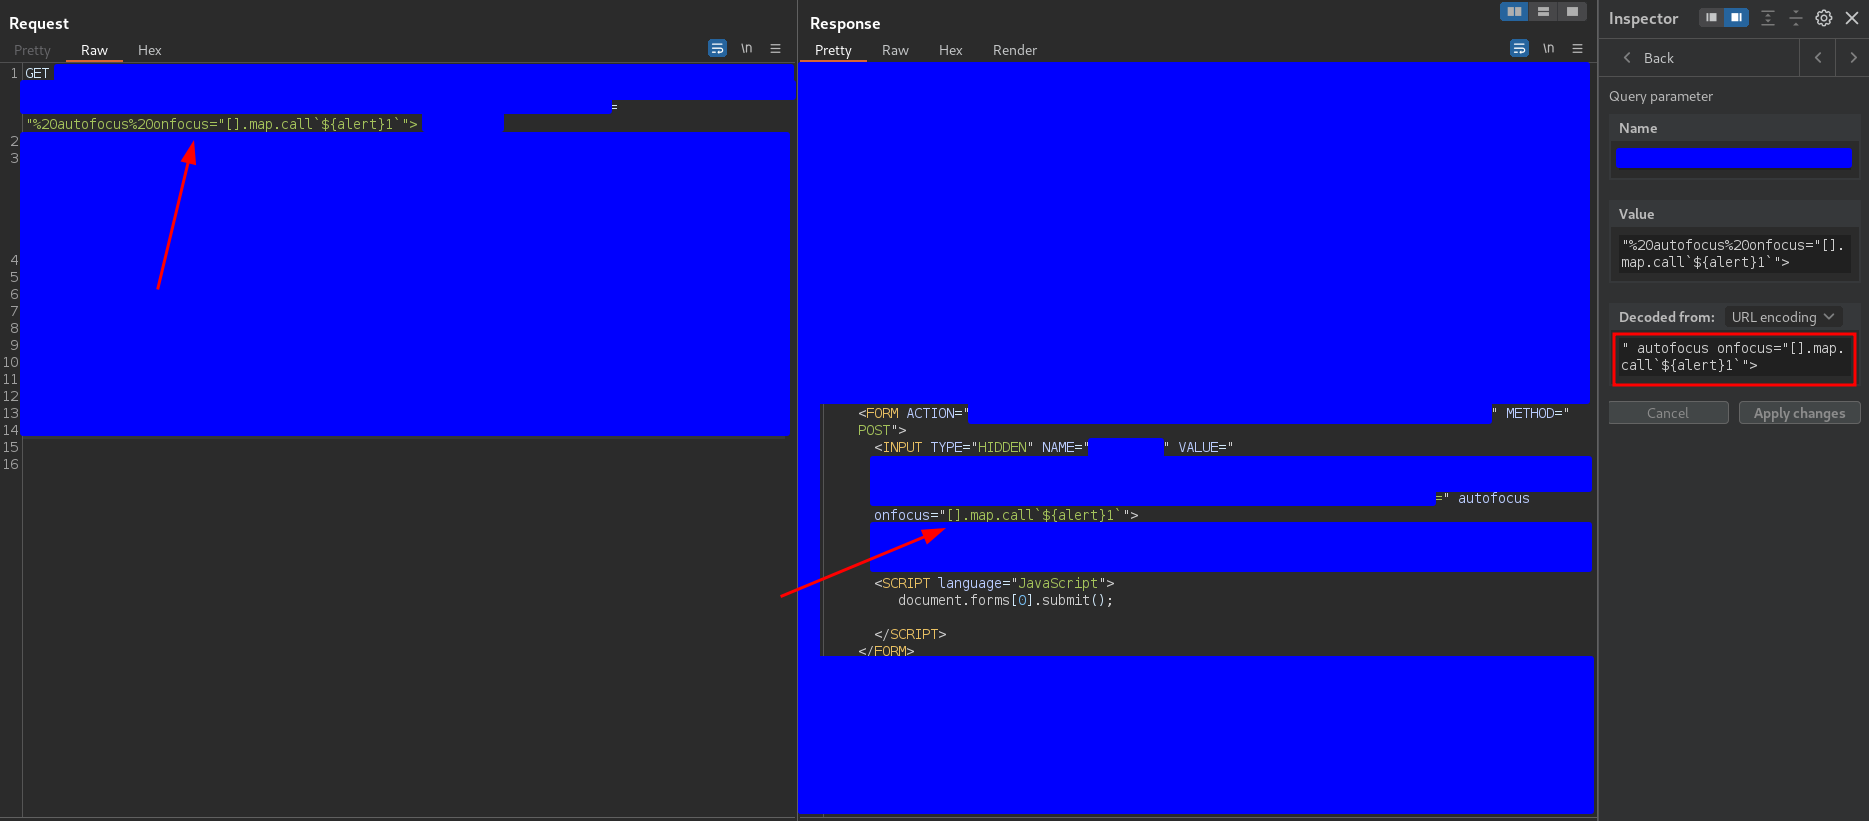Click the decoded value text field
The height and width of the screenshot is (821, 1869).
click(x=1732, y=357)
